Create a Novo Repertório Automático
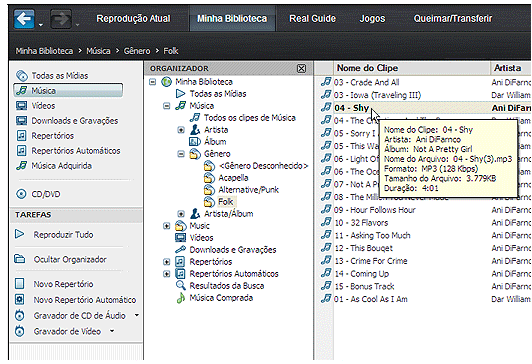The width and height of the screenshot is (532, 364). [x=75, y=300]
